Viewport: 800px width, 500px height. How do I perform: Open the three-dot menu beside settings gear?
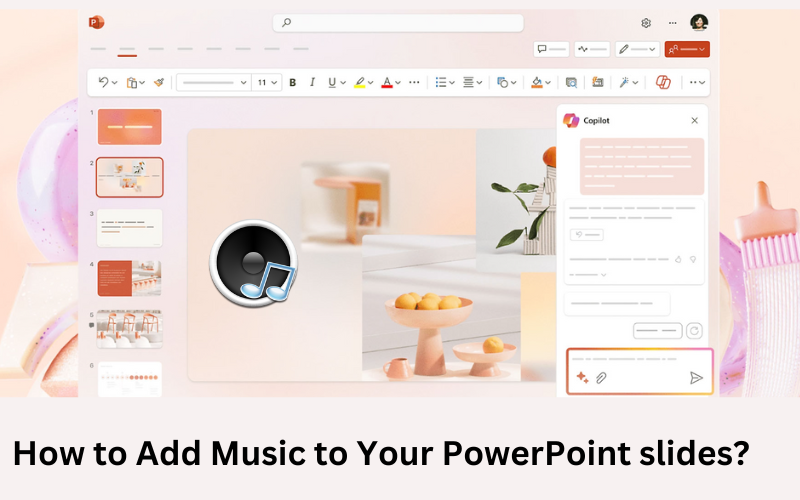[672, 23]
